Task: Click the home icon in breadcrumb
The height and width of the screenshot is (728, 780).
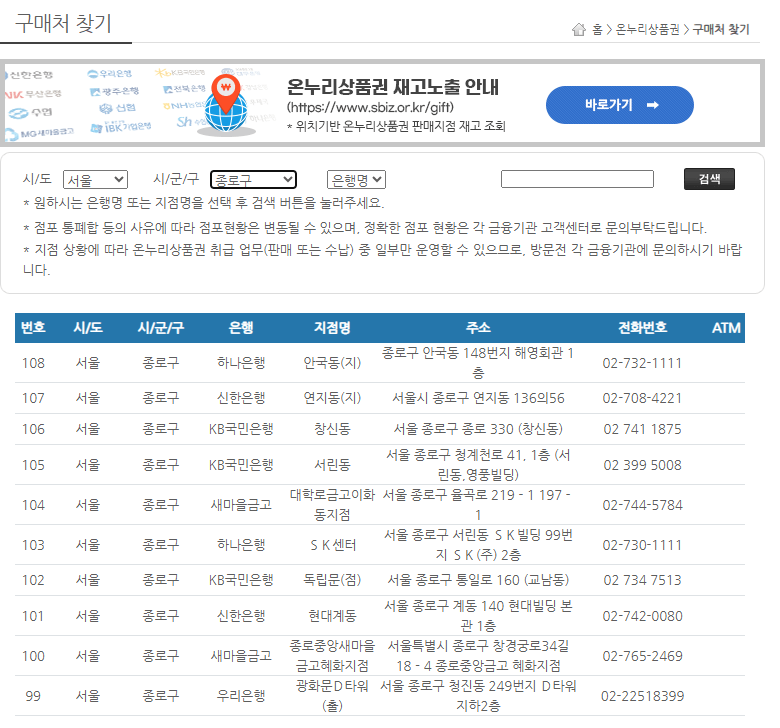Action: (x=579, y=29)
